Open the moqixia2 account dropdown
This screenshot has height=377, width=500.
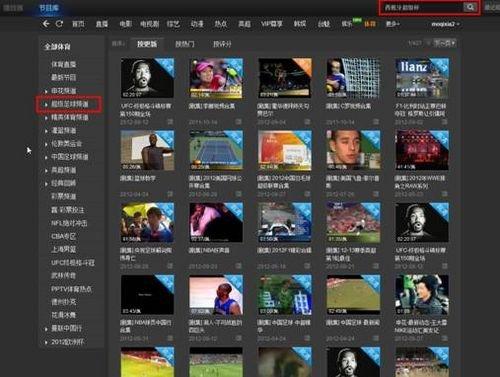[x=445, y=24]
